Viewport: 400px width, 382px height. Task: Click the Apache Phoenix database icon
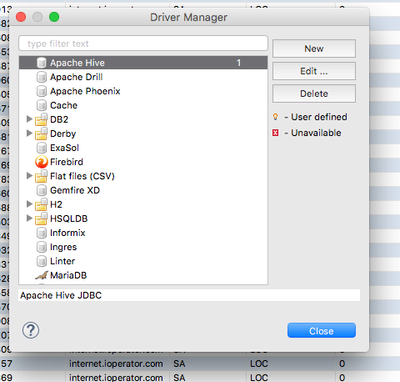coord(41,91)
